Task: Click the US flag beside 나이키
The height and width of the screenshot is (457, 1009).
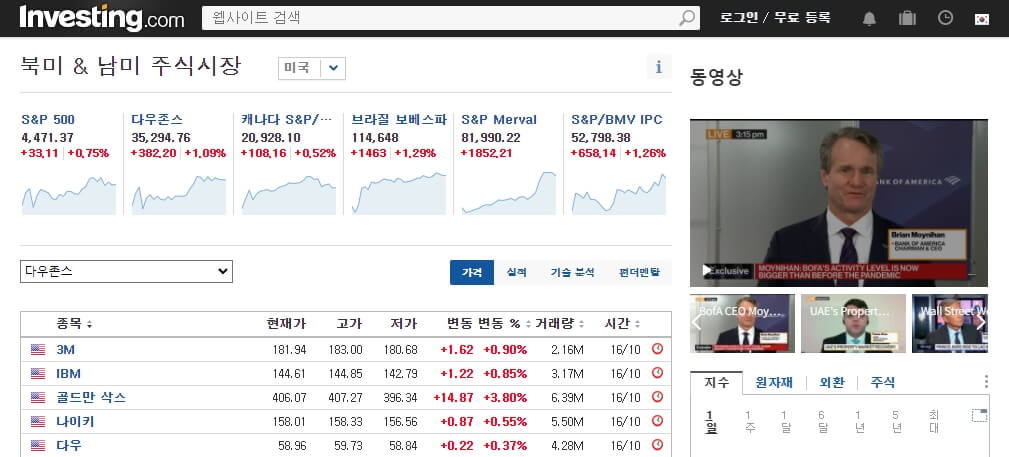Action: (x=38, y=422)
